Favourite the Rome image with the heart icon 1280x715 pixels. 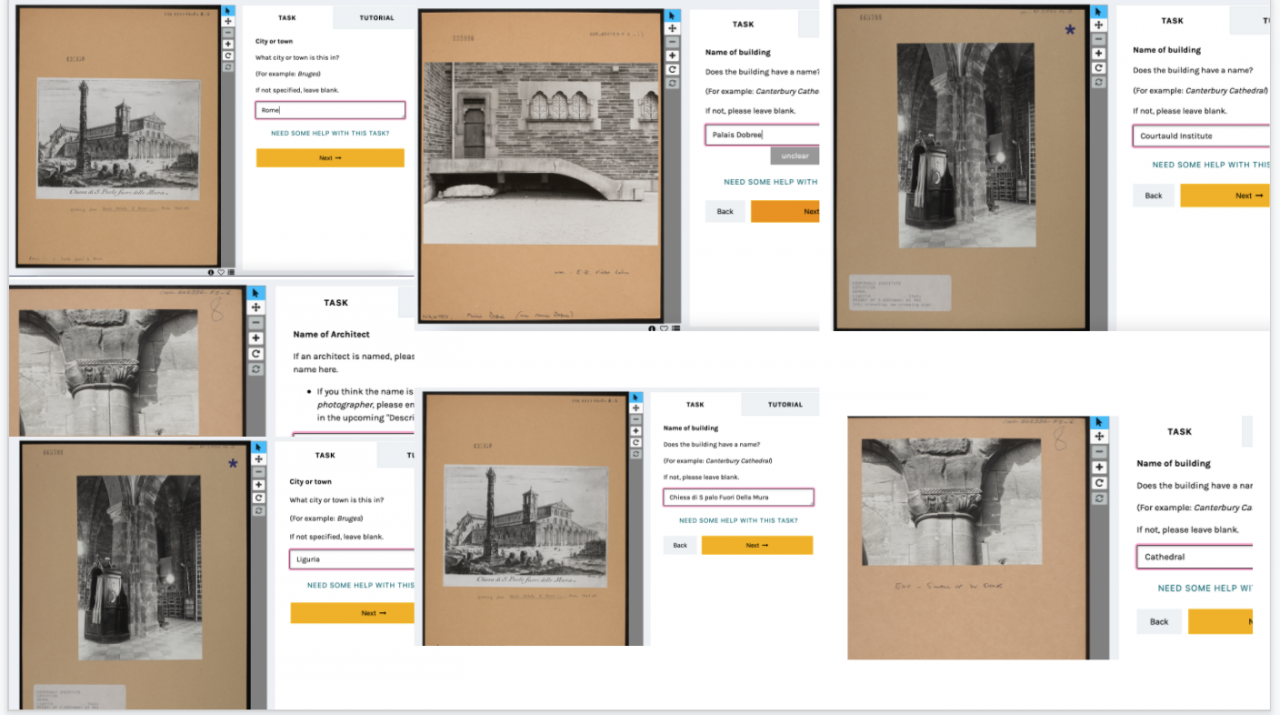point(221,271)
